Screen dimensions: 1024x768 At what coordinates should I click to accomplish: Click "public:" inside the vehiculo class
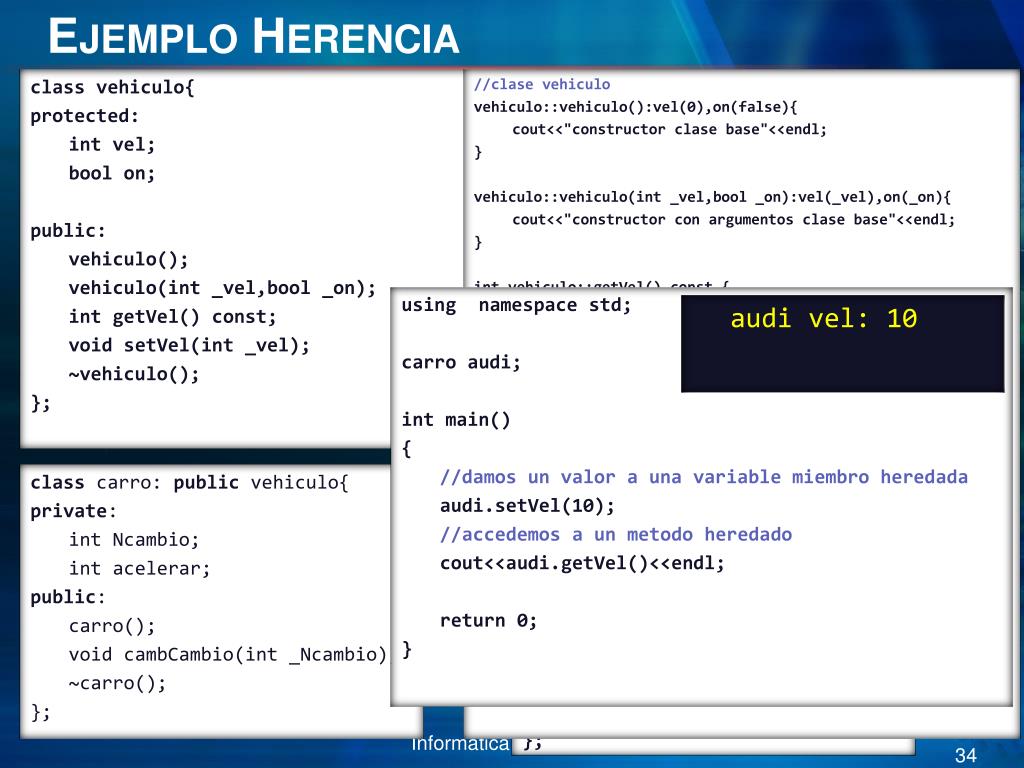tap(68, 231)
